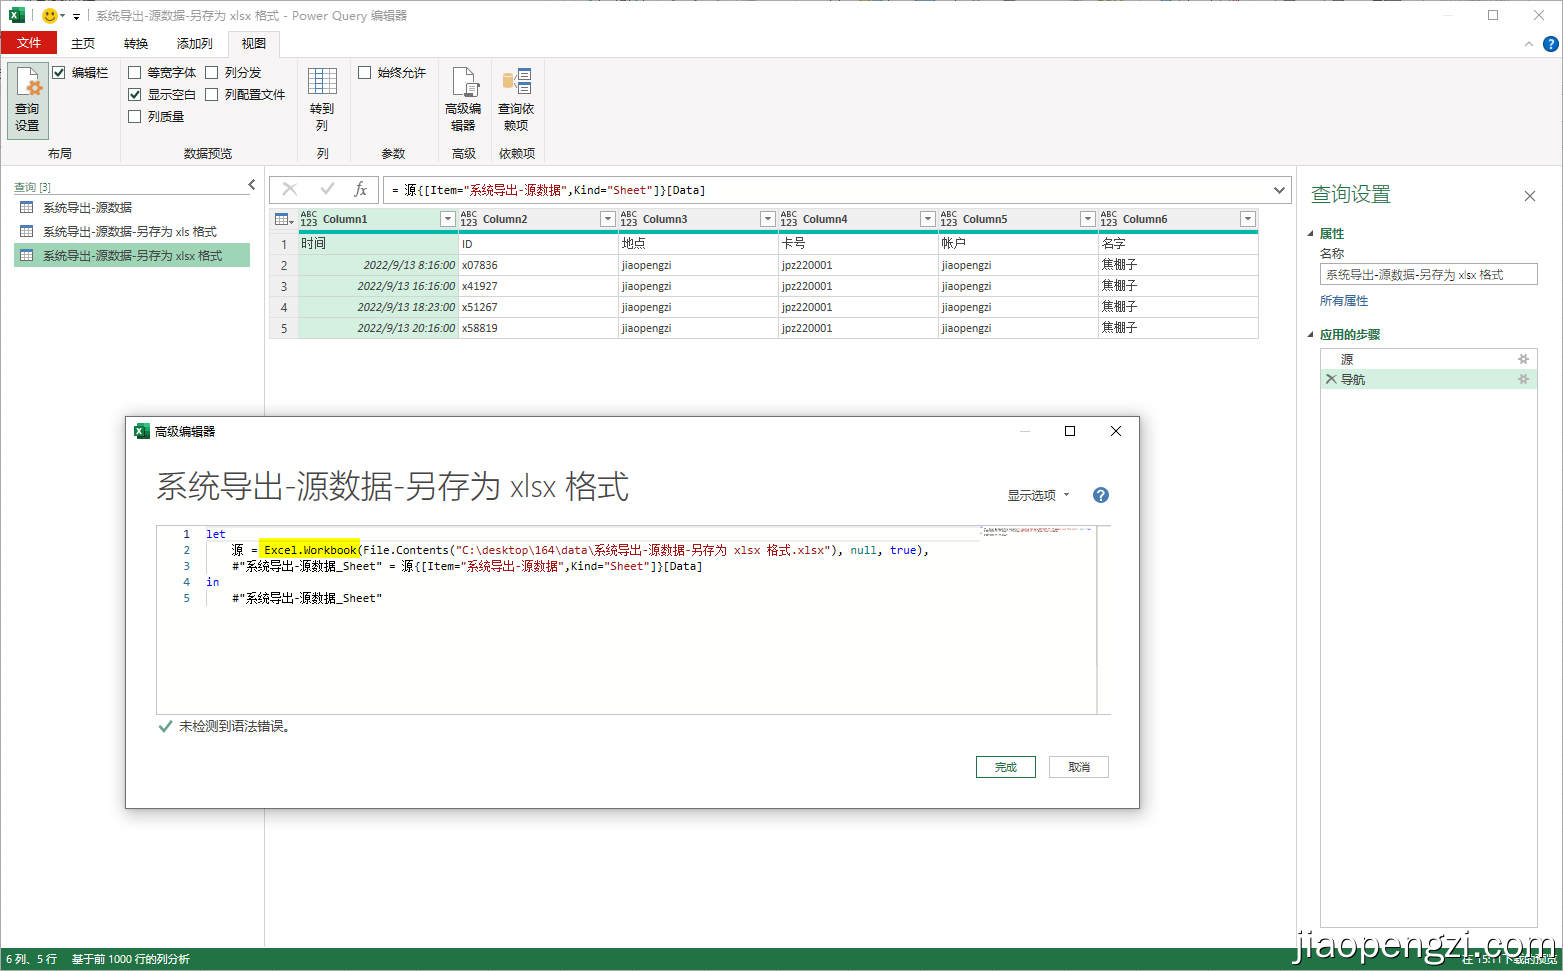Viewport: 1563px width, 971px height.
Task: Open the 高级编辑器 (Advanced Editor) tool
Action: 463,97
